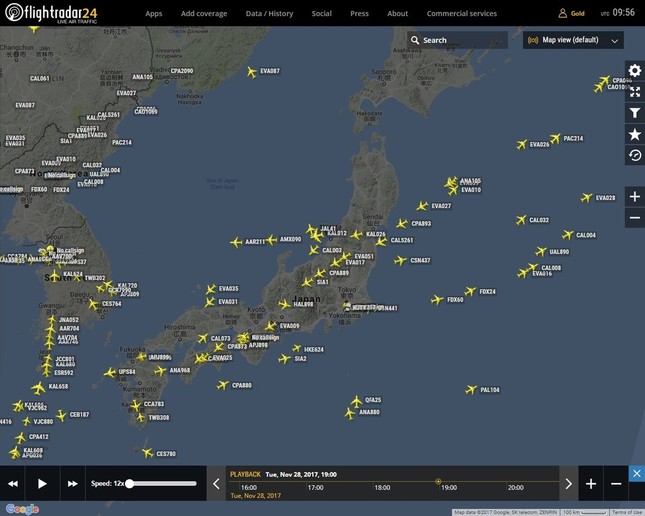Open the Commercial services menu
645x516 pixels.
pyautogui.click(x=461, y=14)
